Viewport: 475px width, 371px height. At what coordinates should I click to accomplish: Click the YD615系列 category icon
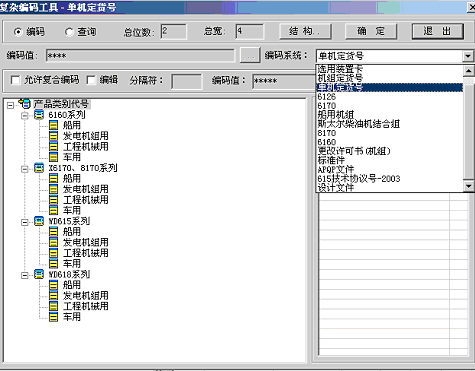(x=39, y=221)
